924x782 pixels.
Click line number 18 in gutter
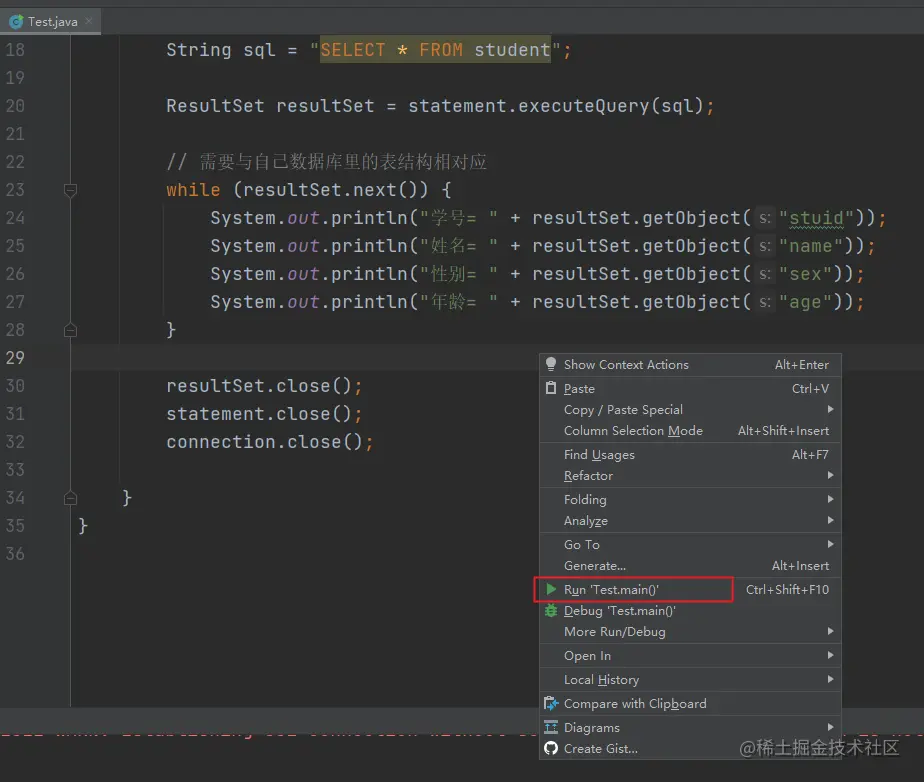pos(15,50)
